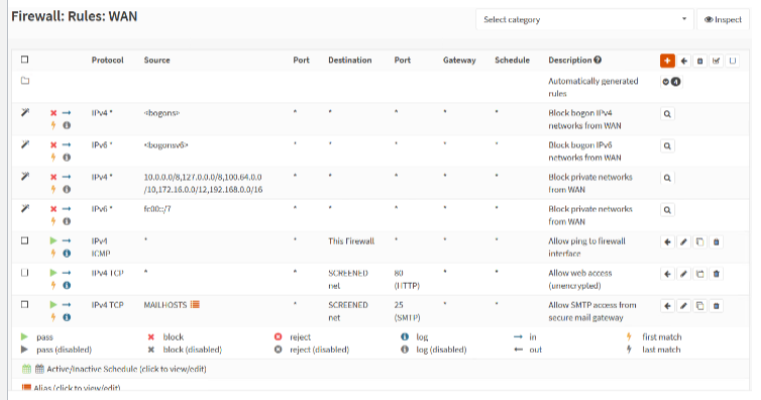This screenshot has height=400, width=761.
Task: Click the bogons source alias
Action: click(x=162, y=113)
